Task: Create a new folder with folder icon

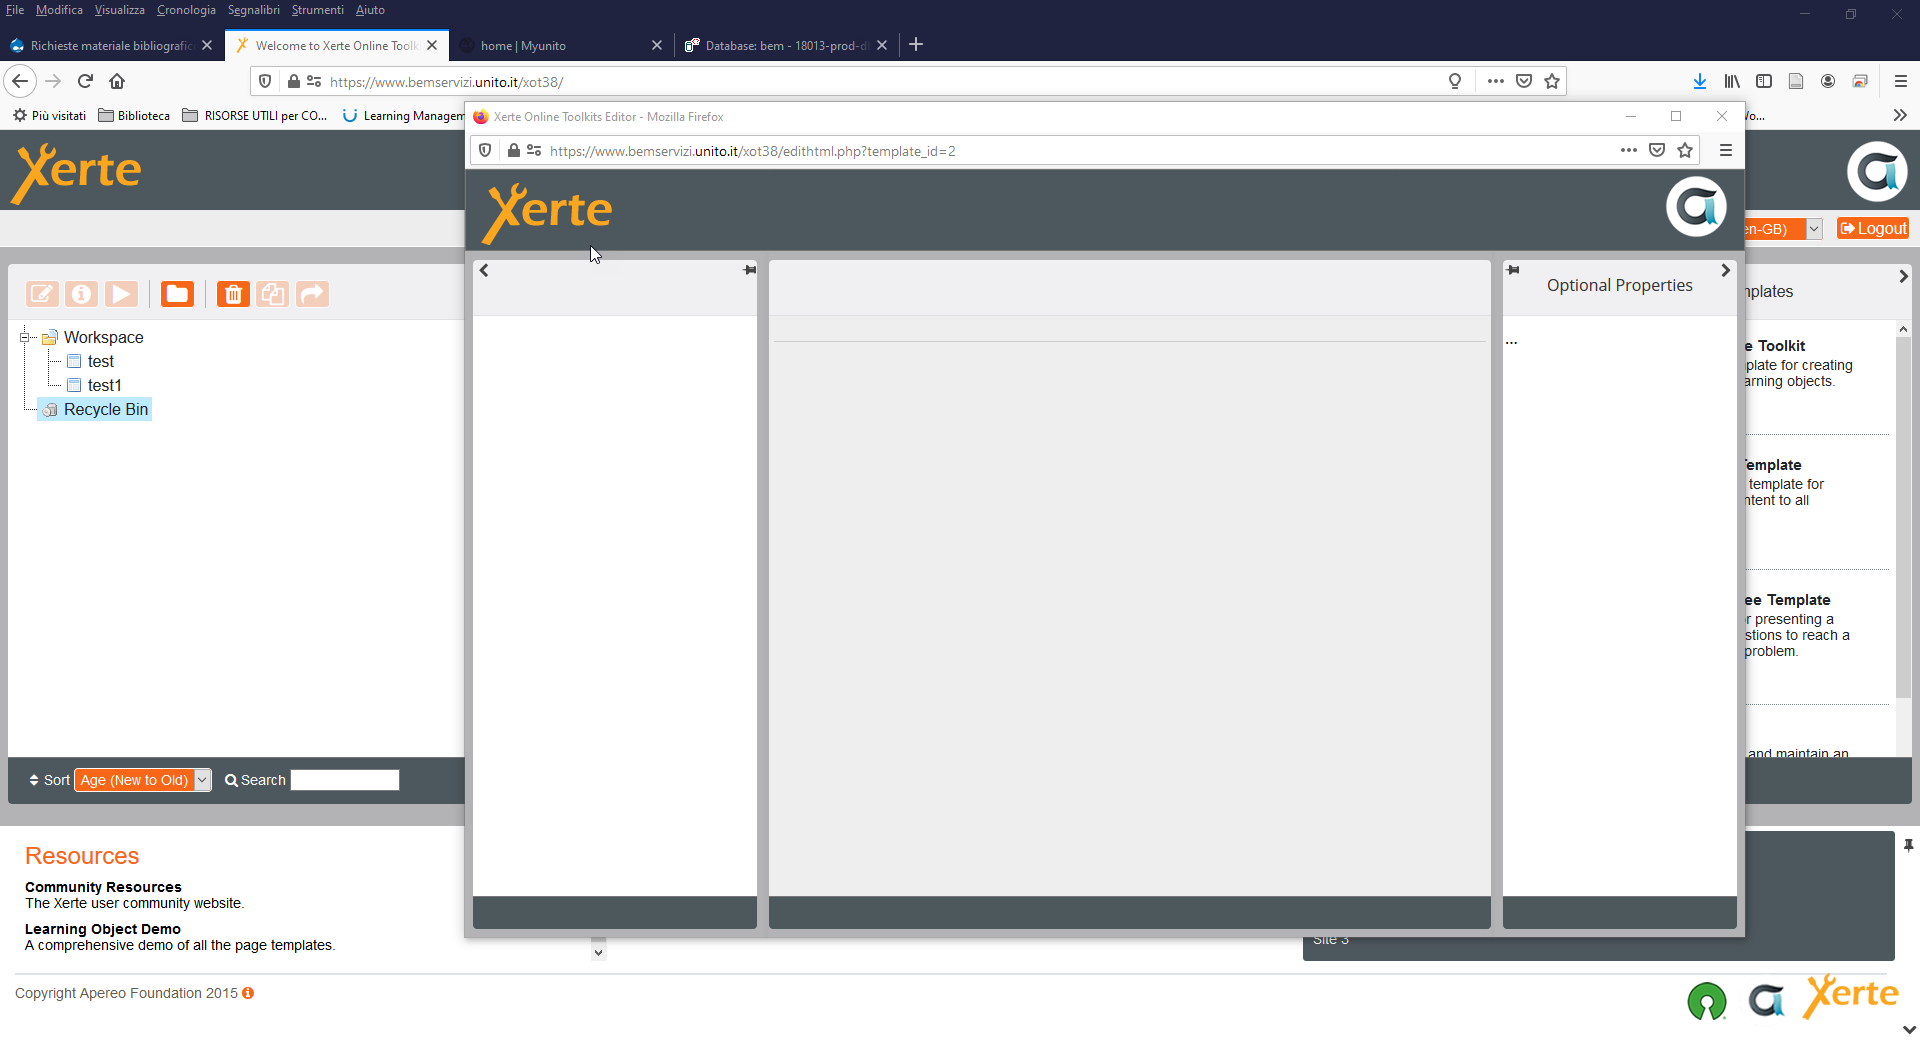Action: click(x=177, y=294)
